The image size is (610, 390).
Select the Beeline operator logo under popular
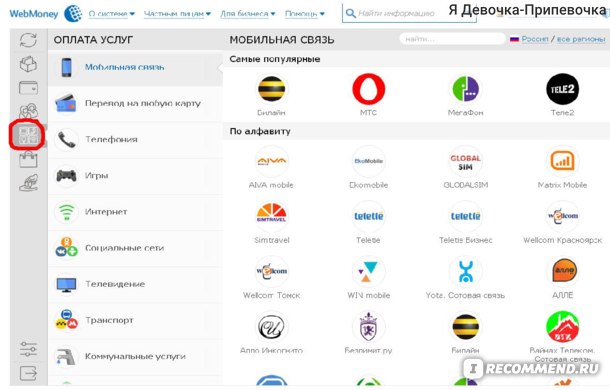click(x=272, y=89)
